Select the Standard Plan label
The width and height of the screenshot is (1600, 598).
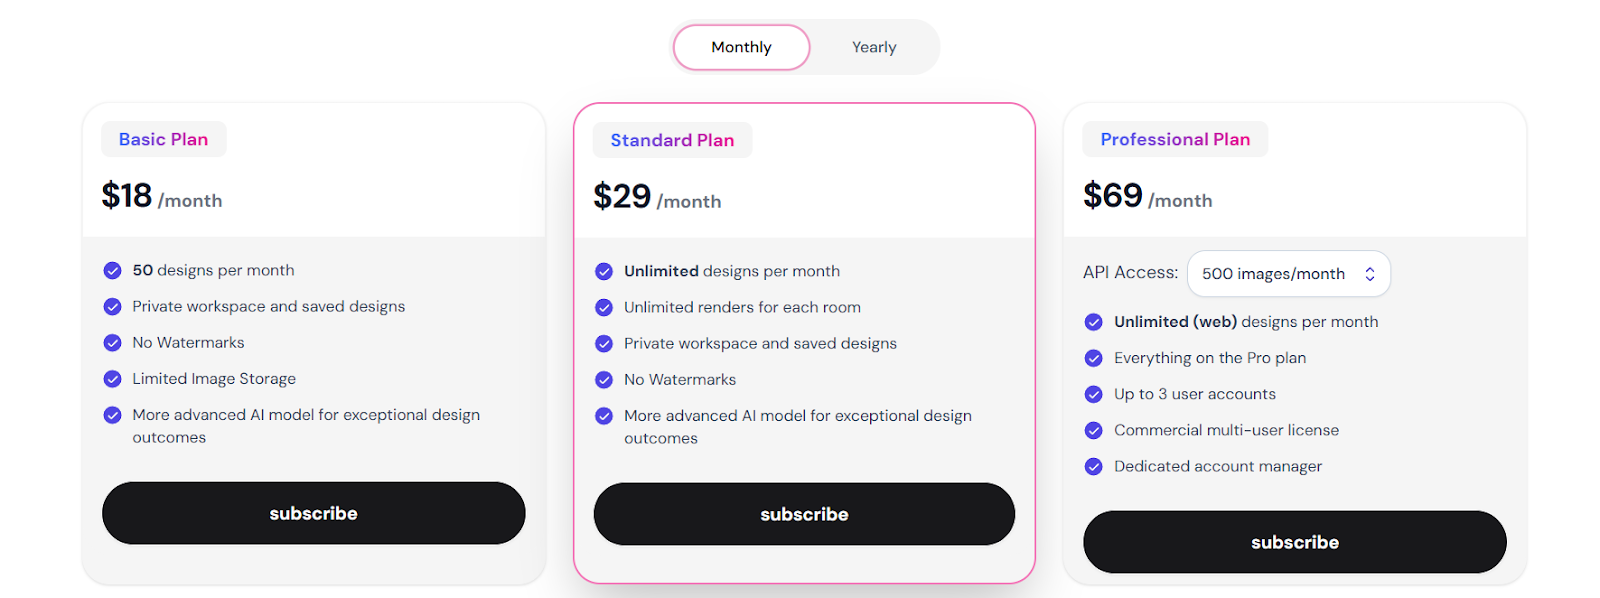click(x=673, y=140)
